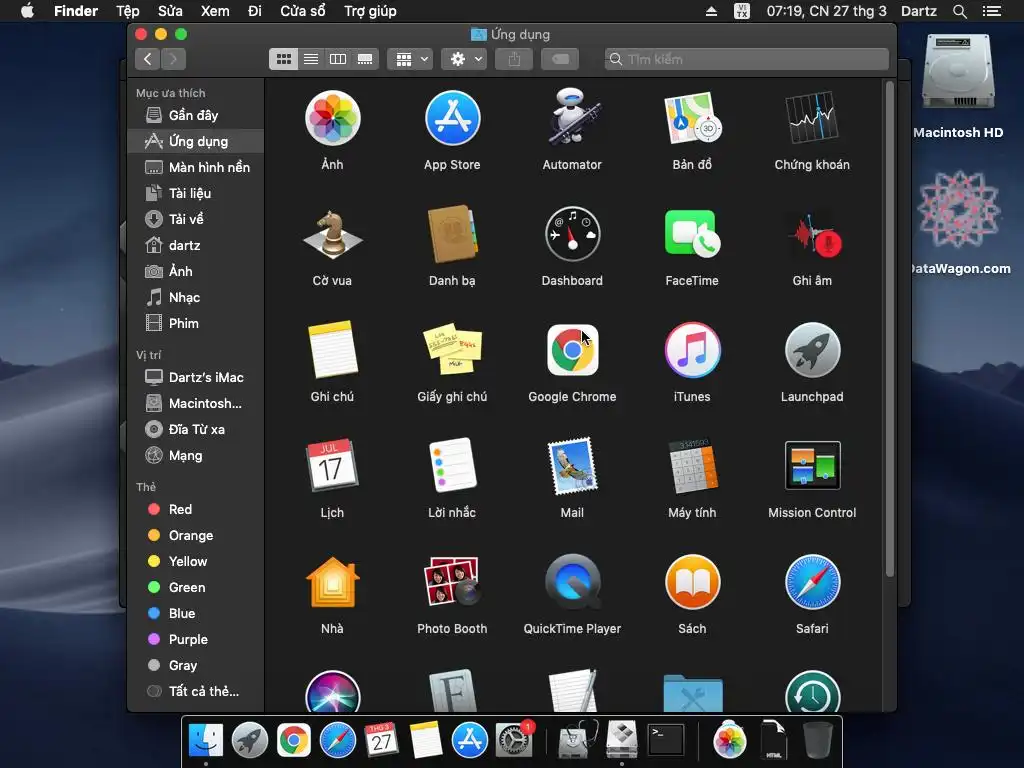Select the Máy tính calculator app
The image size is (1024, 768).
click(x=692, y=466)
